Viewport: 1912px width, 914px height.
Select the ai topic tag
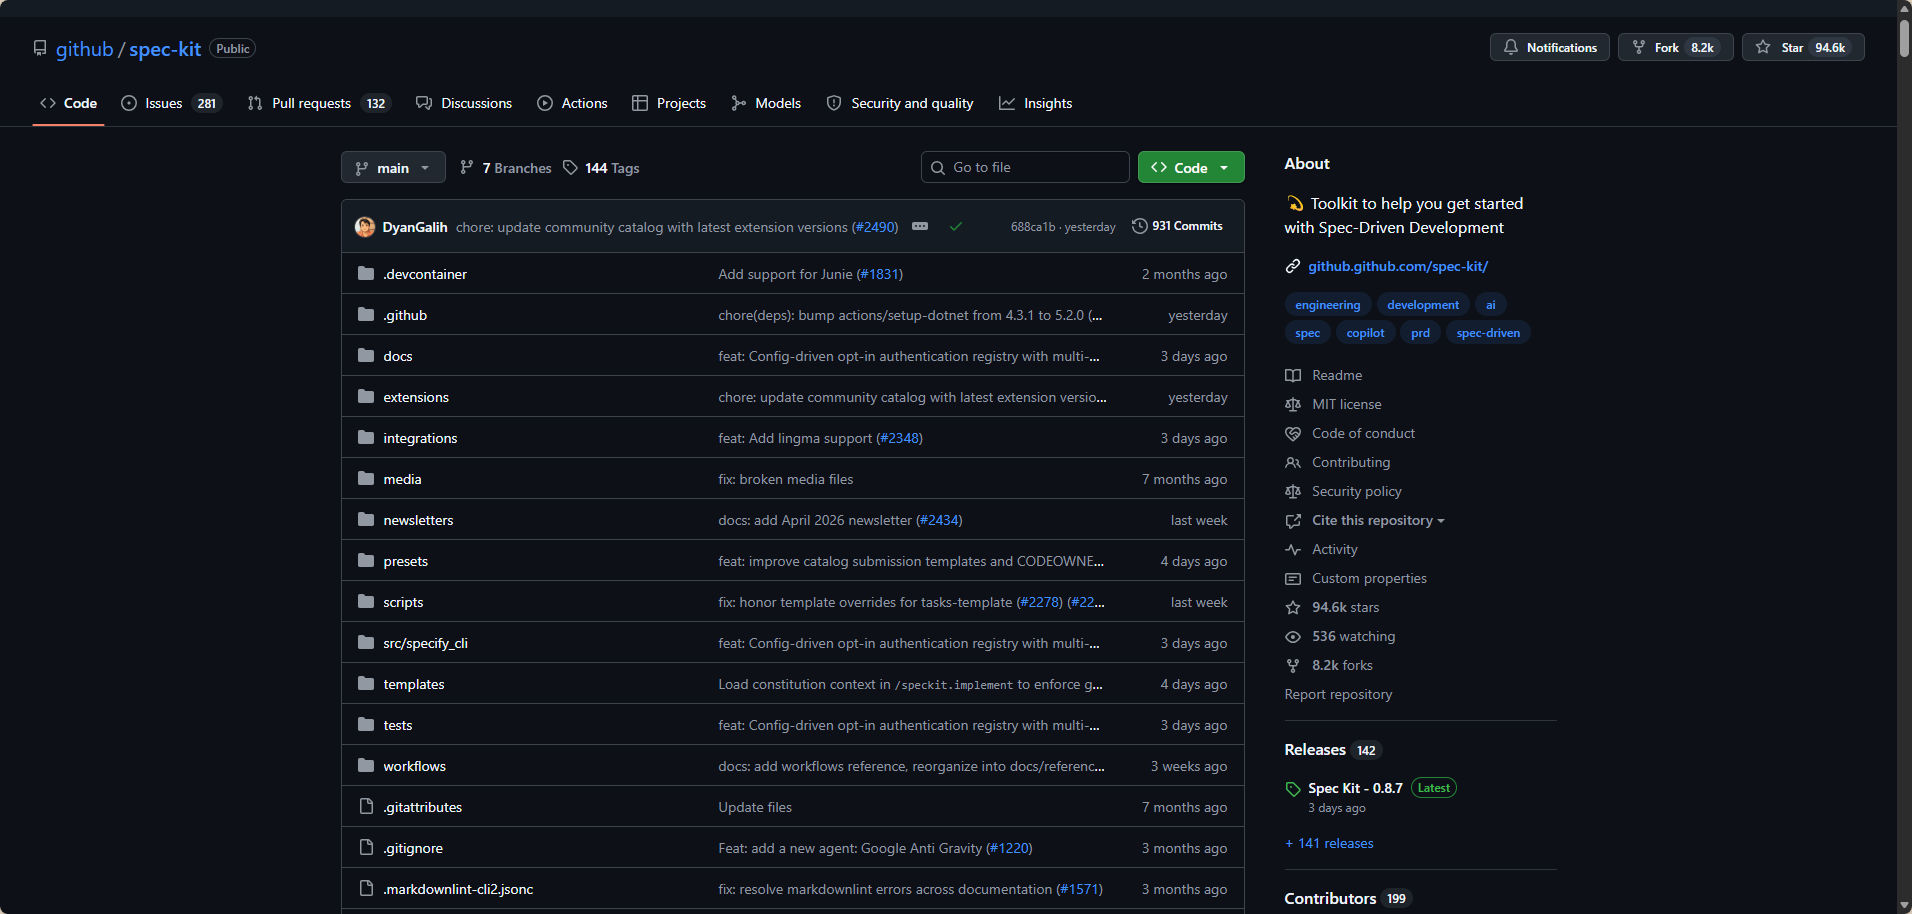tap(1490, 305)
